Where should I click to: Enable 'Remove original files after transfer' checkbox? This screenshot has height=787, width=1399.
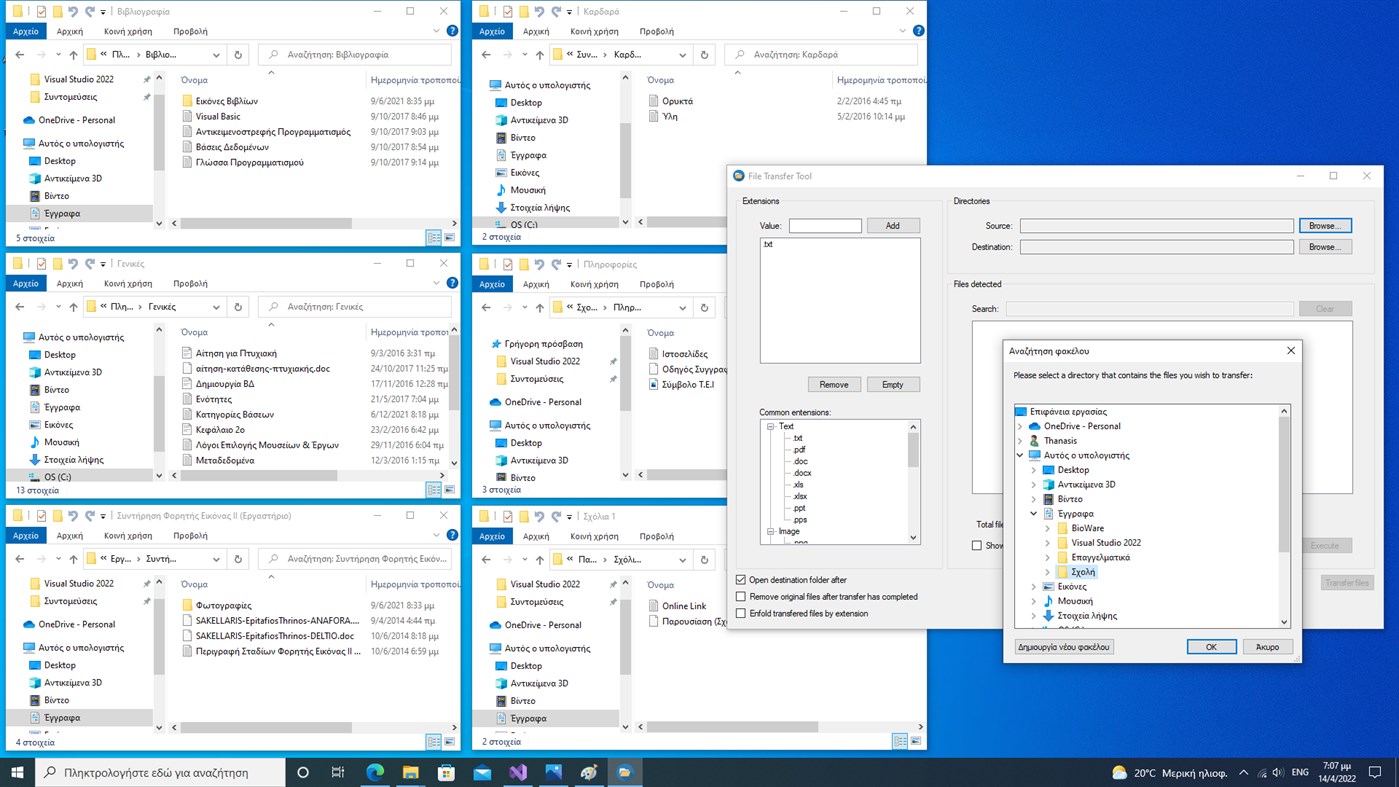click(741, 597)
